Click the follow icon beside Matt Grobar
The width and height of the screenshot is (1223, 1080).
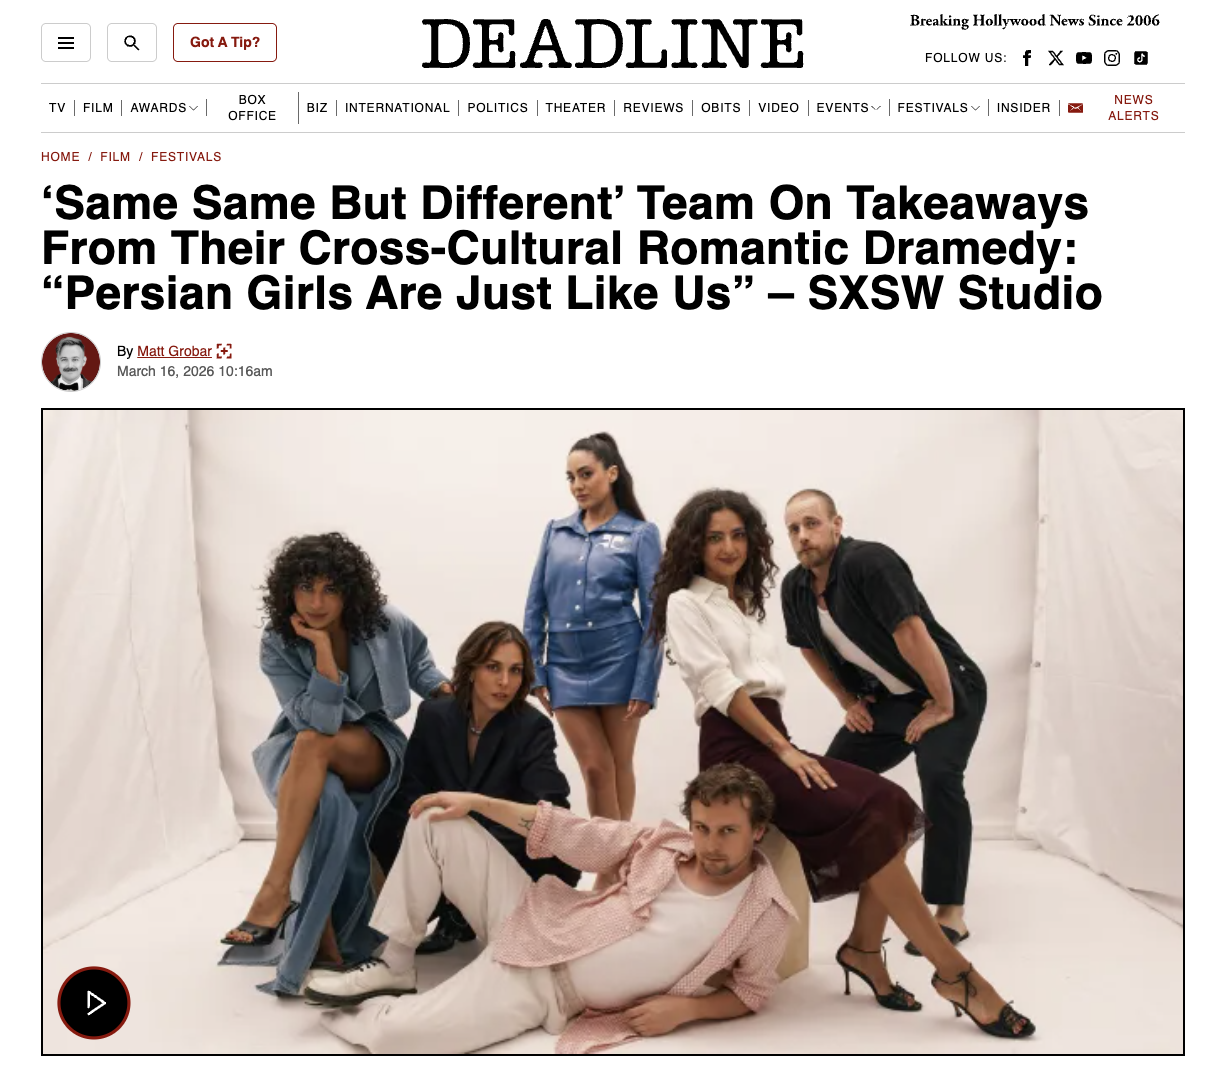click(x=224, y=351)
